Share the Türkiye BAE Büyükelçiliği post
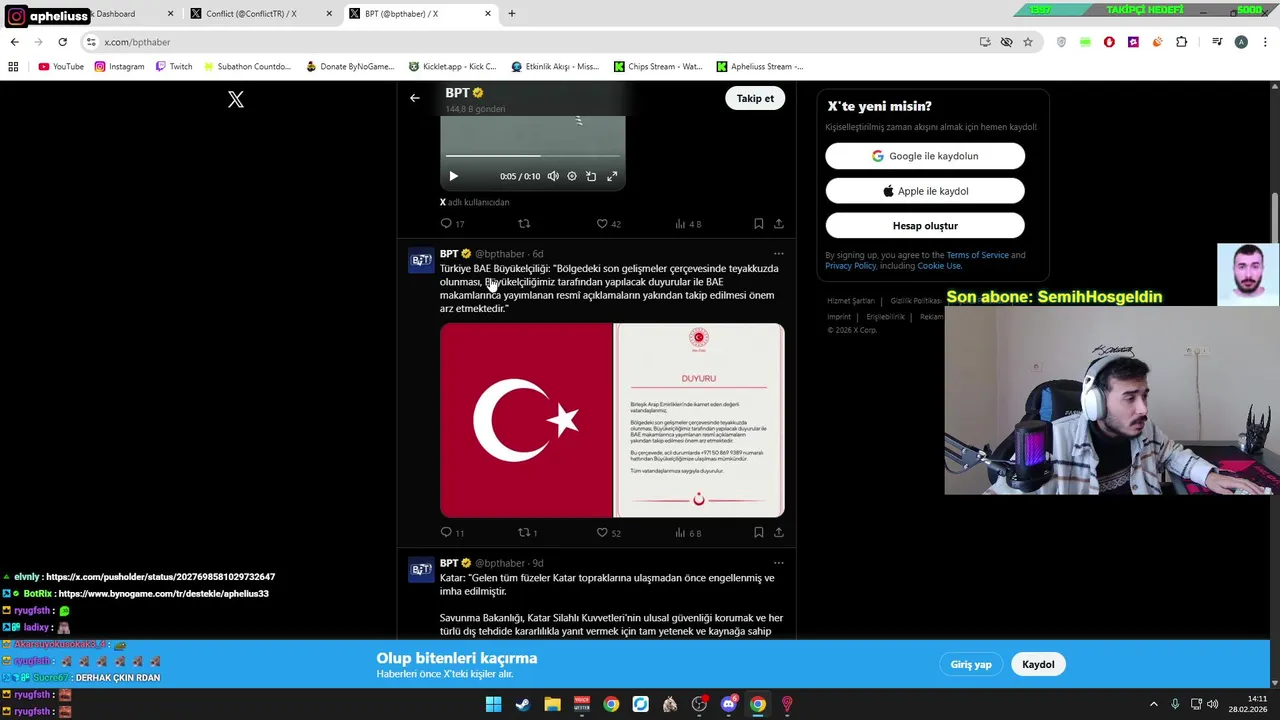This screenshot has width=1280, height=720. 779,533
